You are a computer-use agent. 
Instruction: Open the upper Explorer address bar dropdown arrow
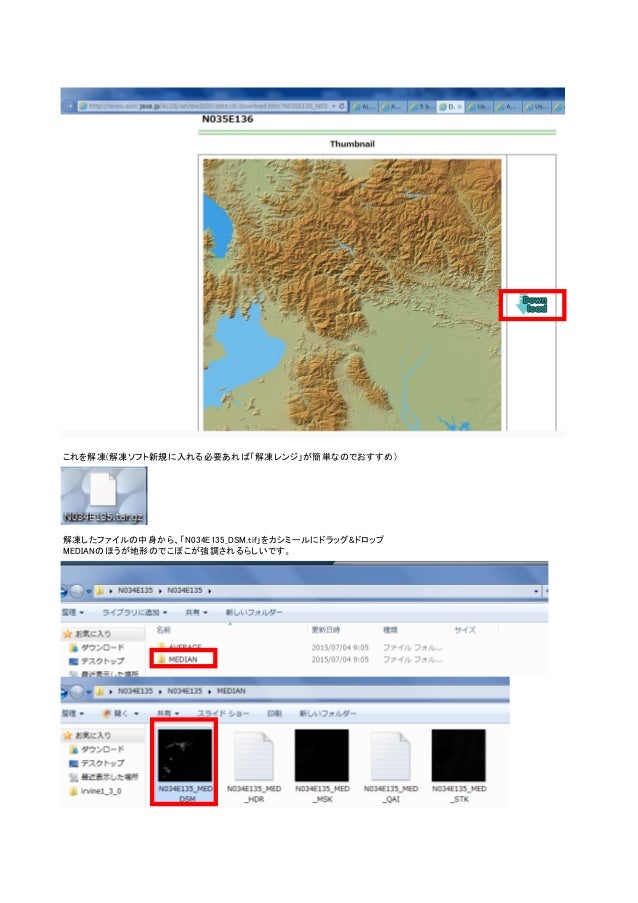pyautogui.click(x=536, y=591)
